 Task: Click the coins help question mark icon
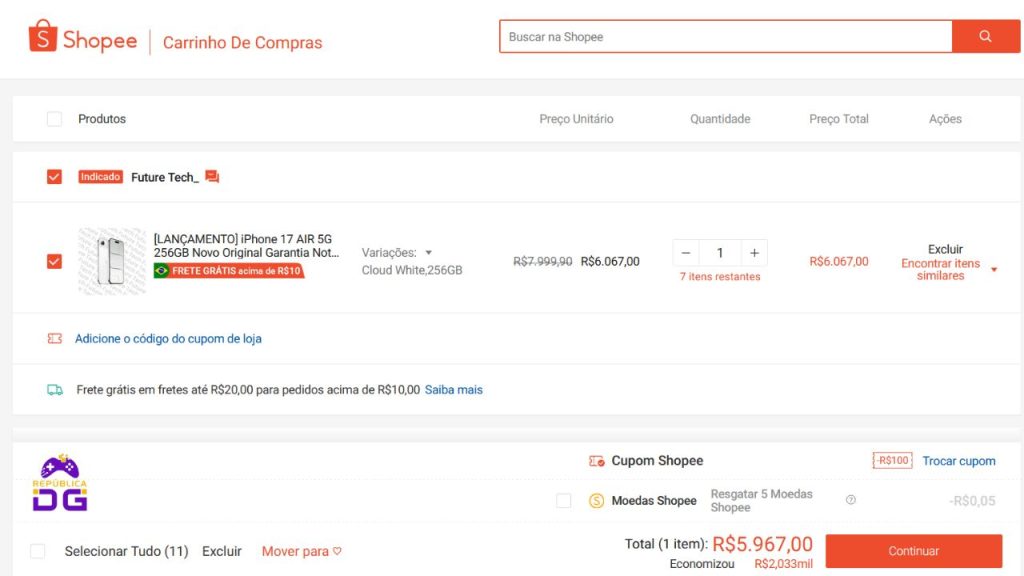[851, 500]
